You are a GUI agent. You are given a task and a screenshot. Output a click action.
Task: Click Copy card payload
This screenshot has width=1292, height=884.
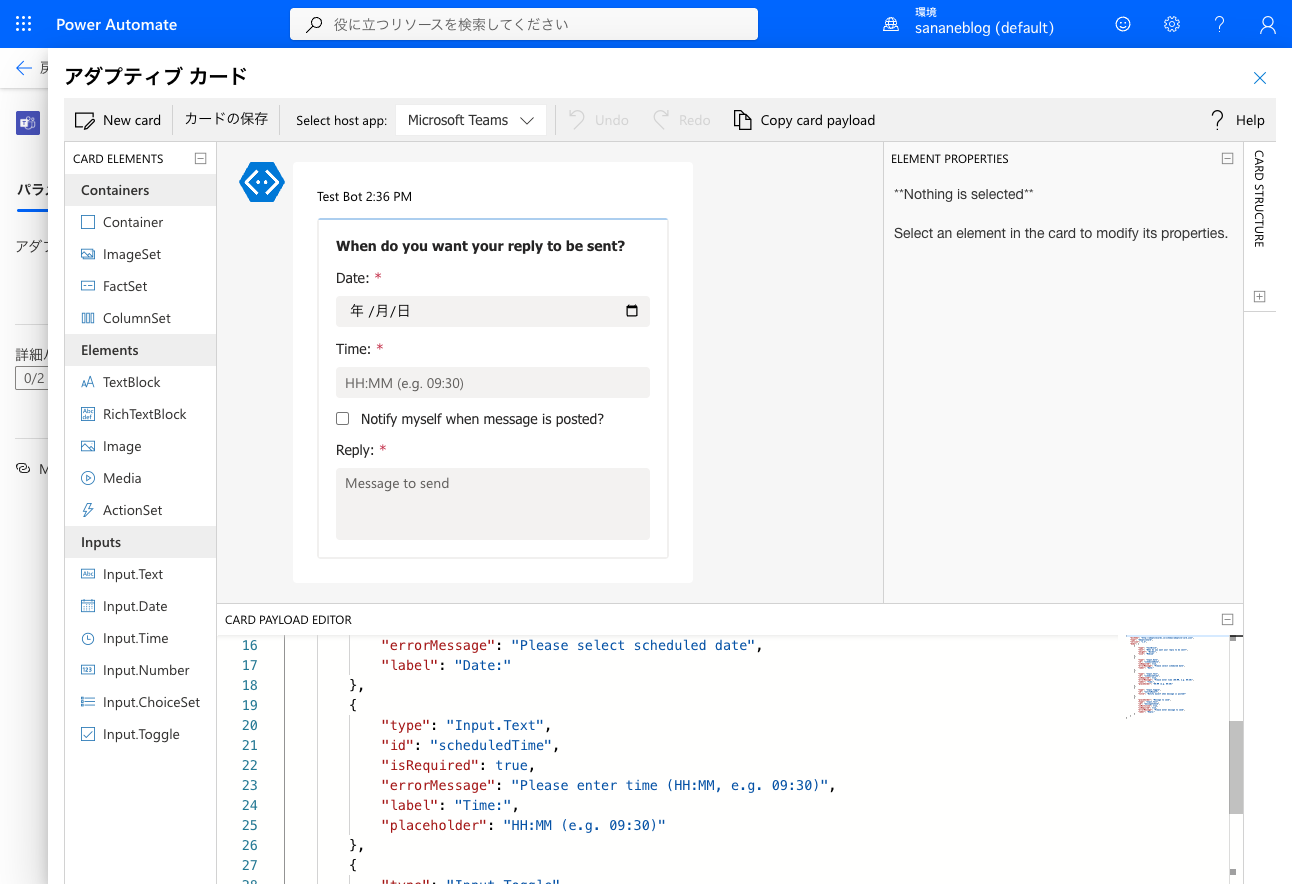(x=804, y=120)
